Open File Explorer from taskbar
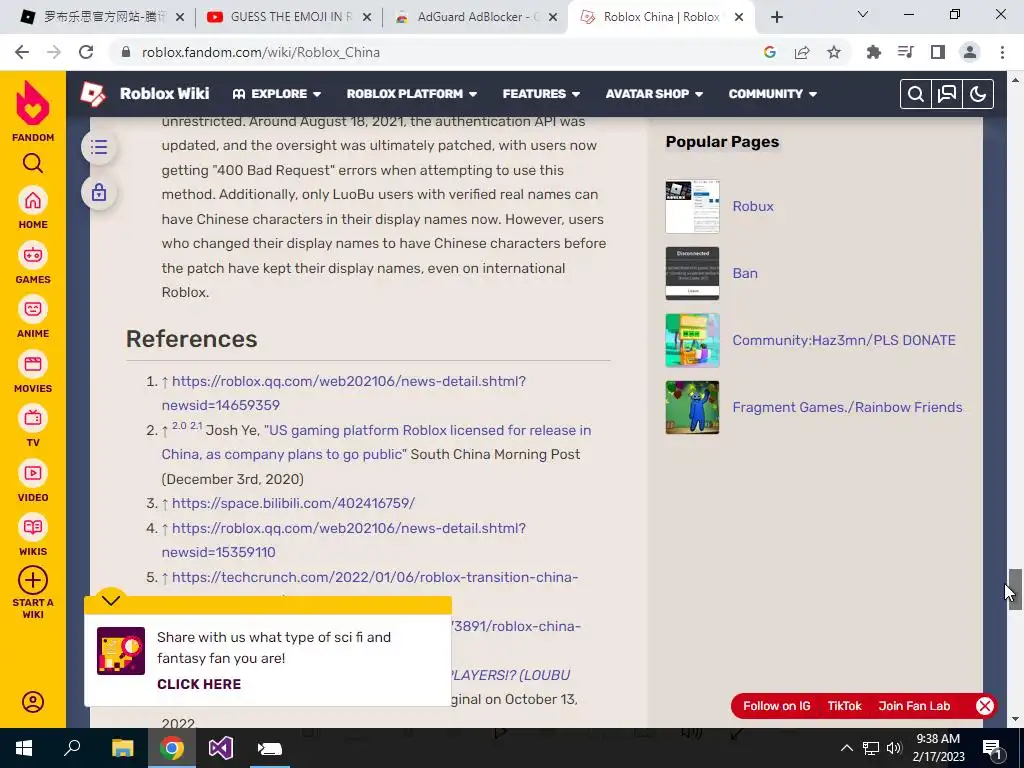Screen dimensions: 1024x768 pos(122,748)
